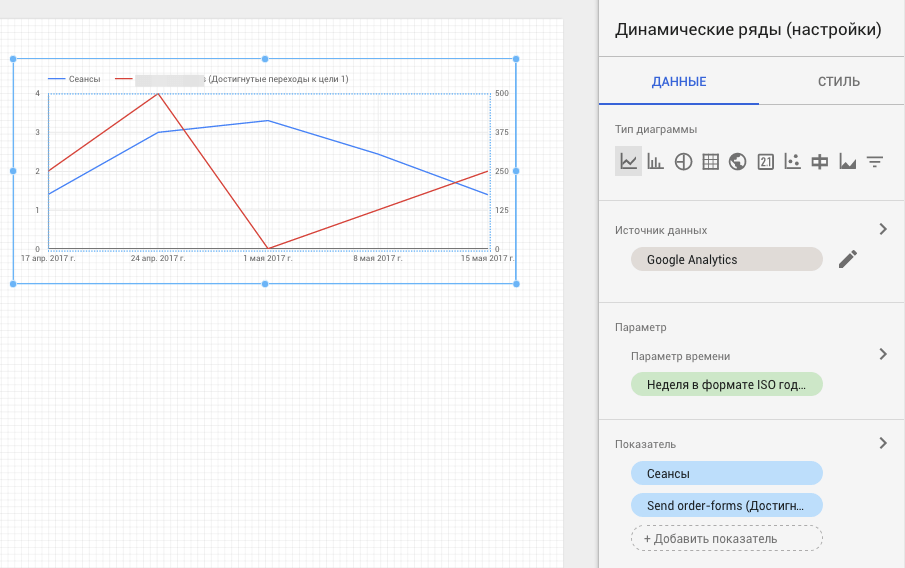Click the Google Analytics data source chip
Viewport: 905px width, 568px height.
pyautogui.click(x=726, y=260)
